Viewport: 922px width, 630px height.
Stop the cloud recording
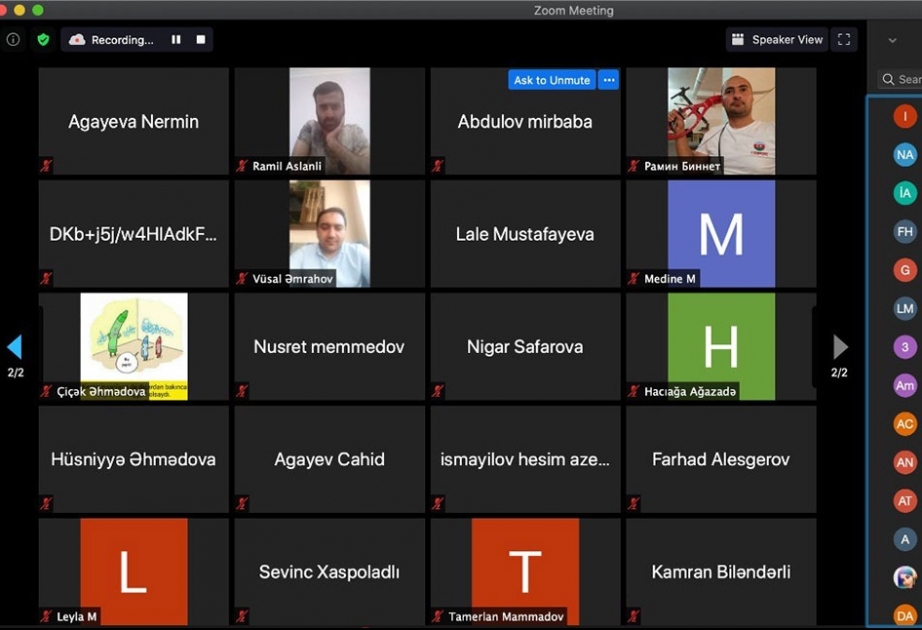[x=201, y=39]
